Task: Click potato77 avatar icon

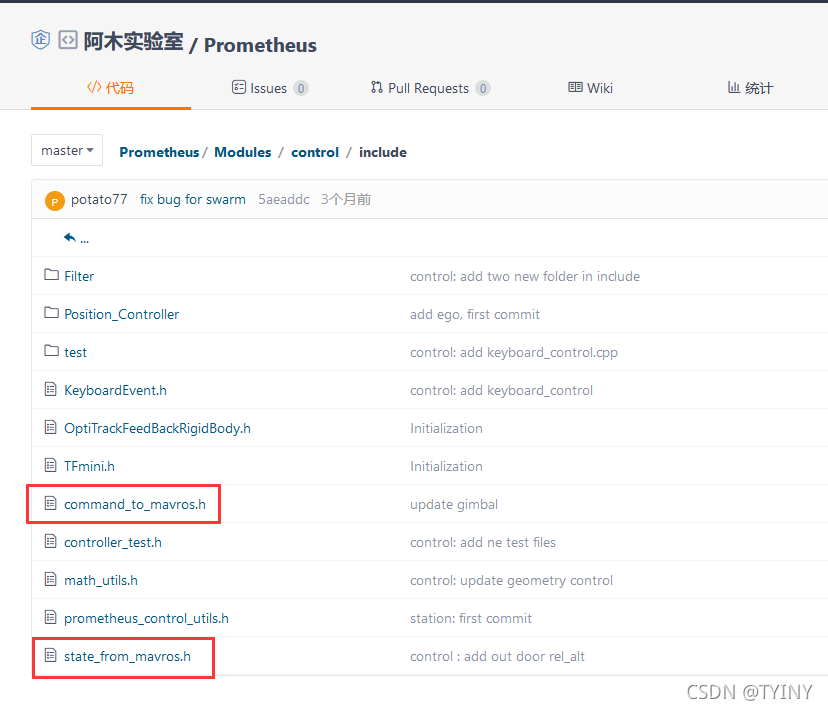Action: (55, 201)
